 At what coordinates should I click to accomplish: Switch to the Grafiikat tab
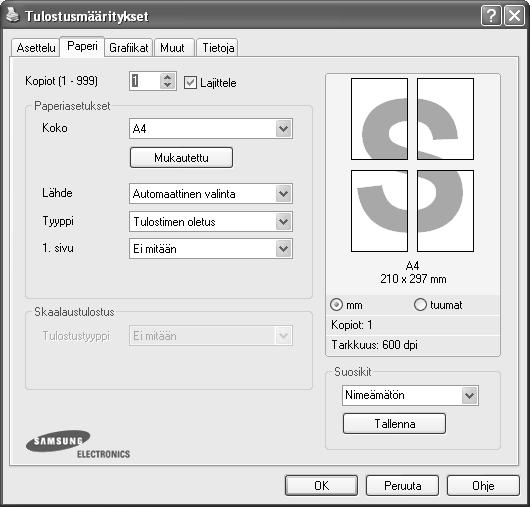129,48
